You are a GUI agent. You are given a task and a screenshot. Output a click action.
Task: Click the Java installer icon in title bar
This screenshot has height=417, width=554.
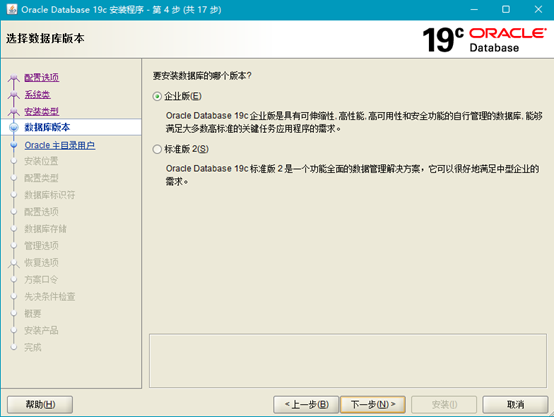(x=12, y=9)
